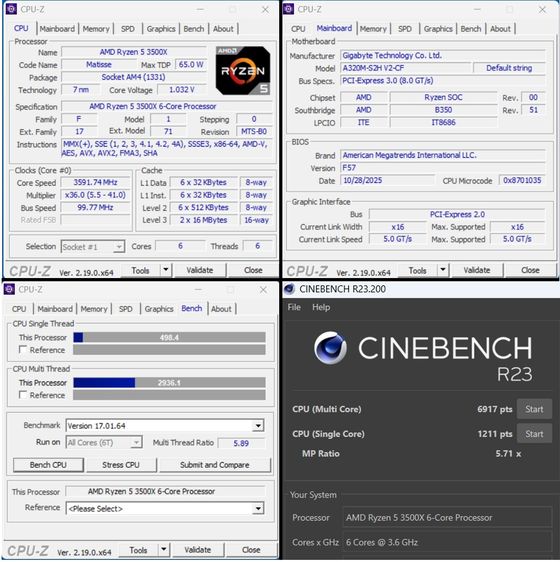
Task: Open Cinebench File menu
Action: 294,307
